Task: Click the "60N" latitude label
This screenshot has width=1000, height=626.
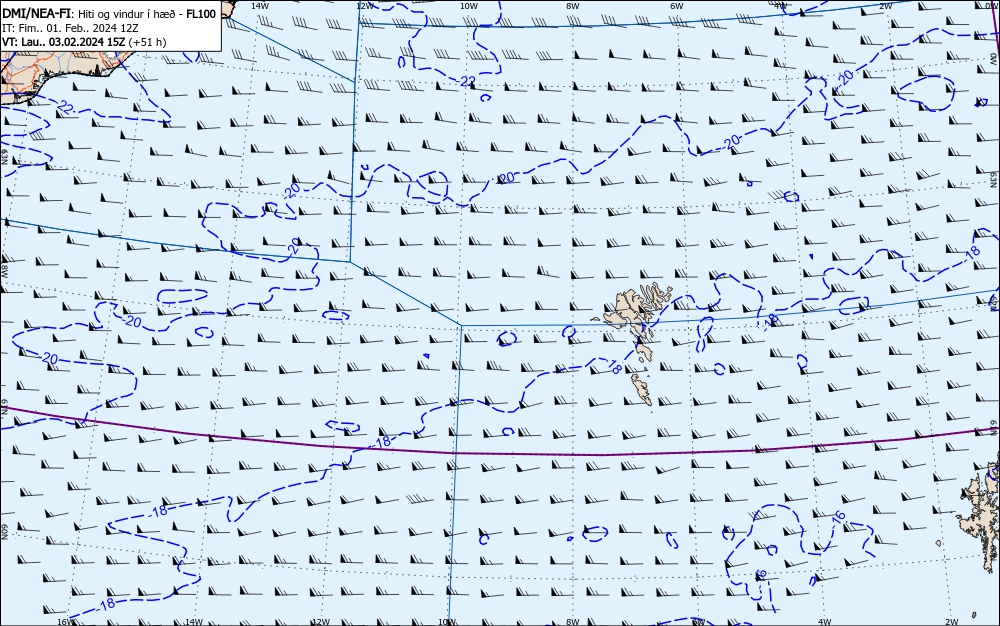Action: [x=4, y=532]
